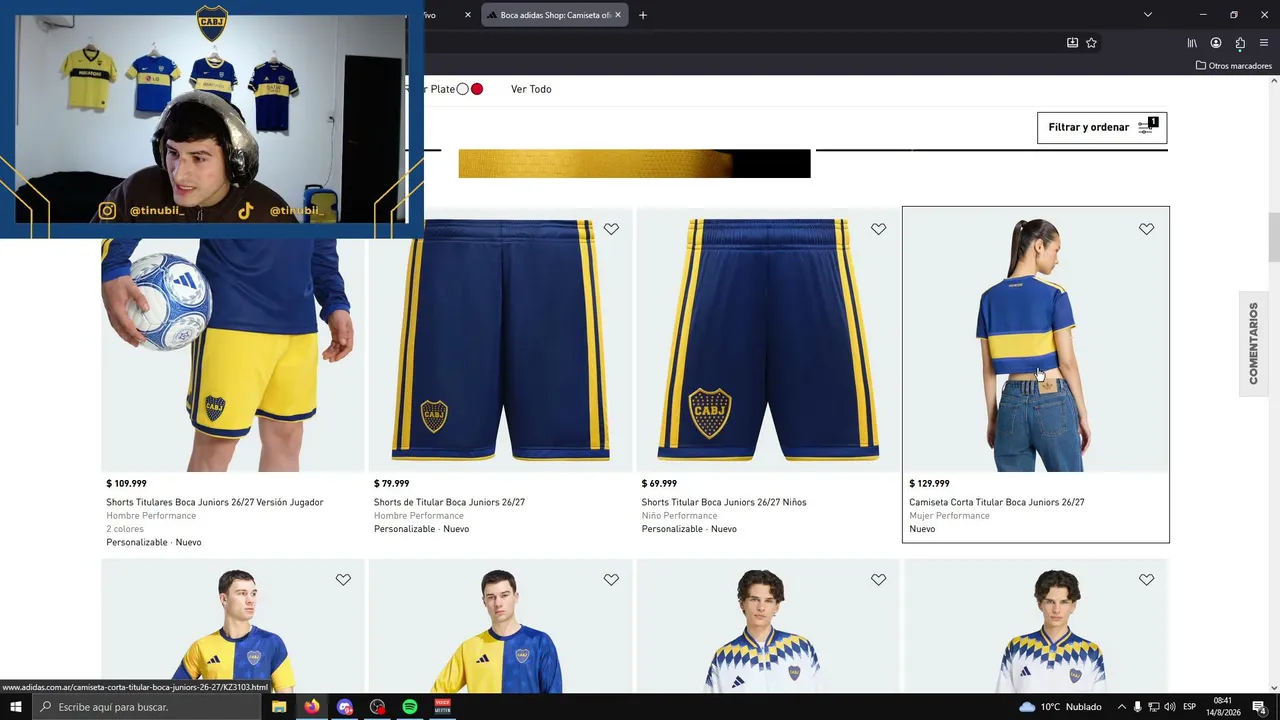
Task: Bookmark this page with the star icon
Action: tap(1091, 43)
